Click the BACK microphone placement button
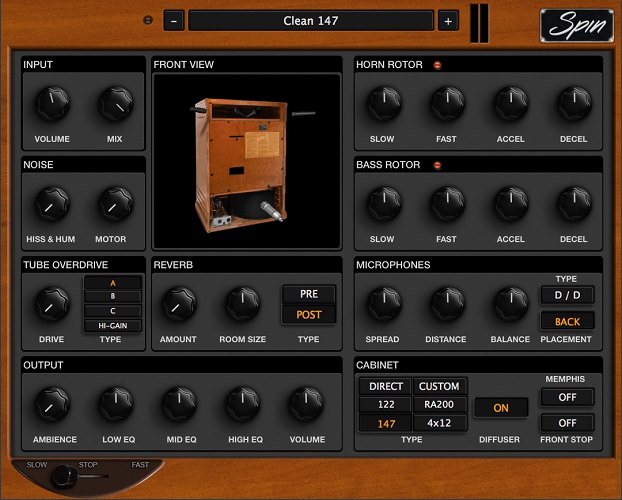Screen dimensions: 622x500 tap(567, 321)
